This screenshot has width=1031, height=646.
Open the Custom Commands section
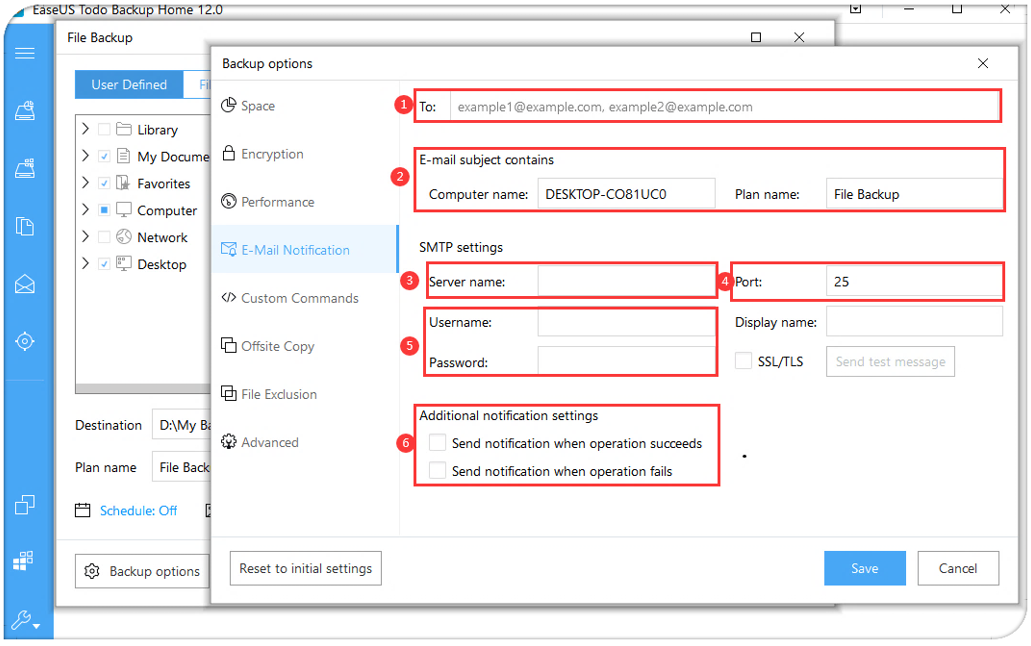(305, 297)
